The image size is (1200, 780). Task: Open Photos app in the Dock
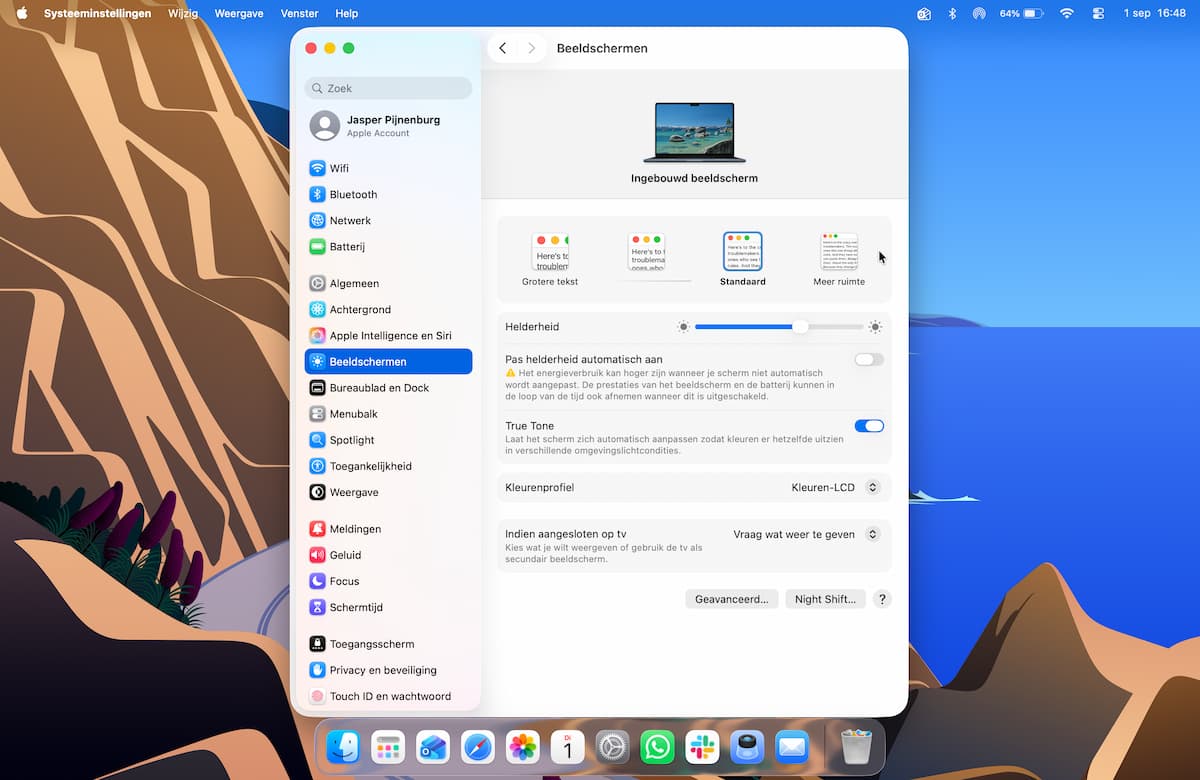(523, 746)
